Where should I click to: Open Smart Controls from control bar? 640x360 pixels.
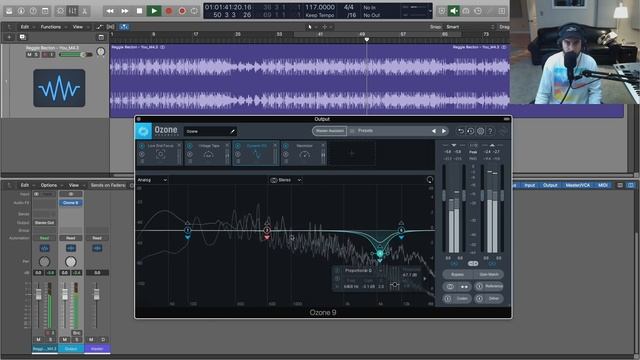pos(60,11)
